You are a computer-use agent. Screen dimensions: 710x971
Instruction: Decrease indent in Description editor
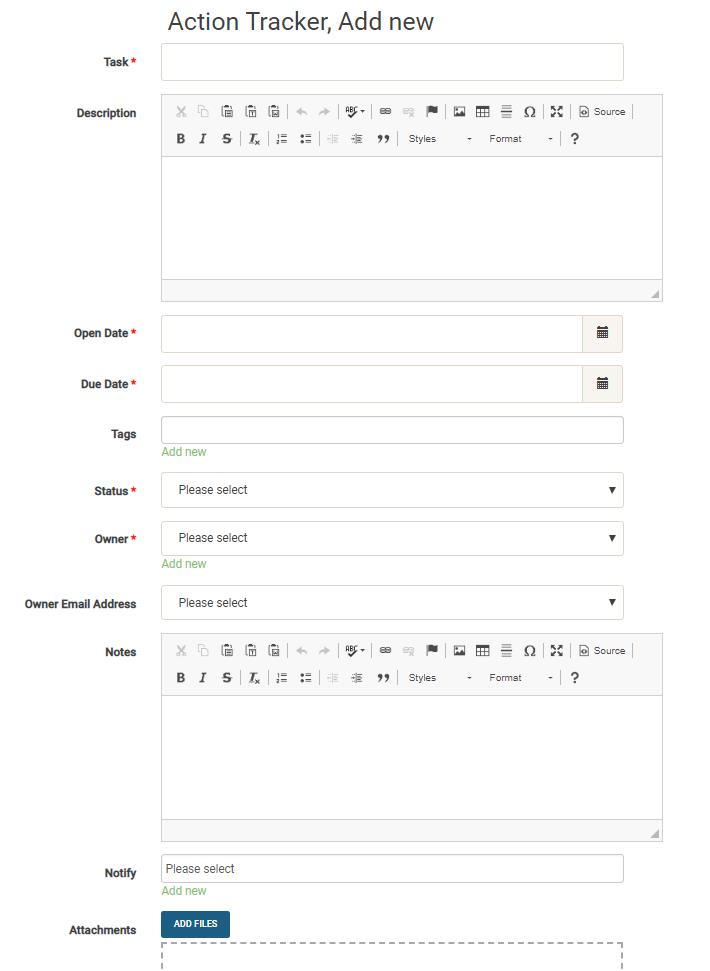coord(333,139)
